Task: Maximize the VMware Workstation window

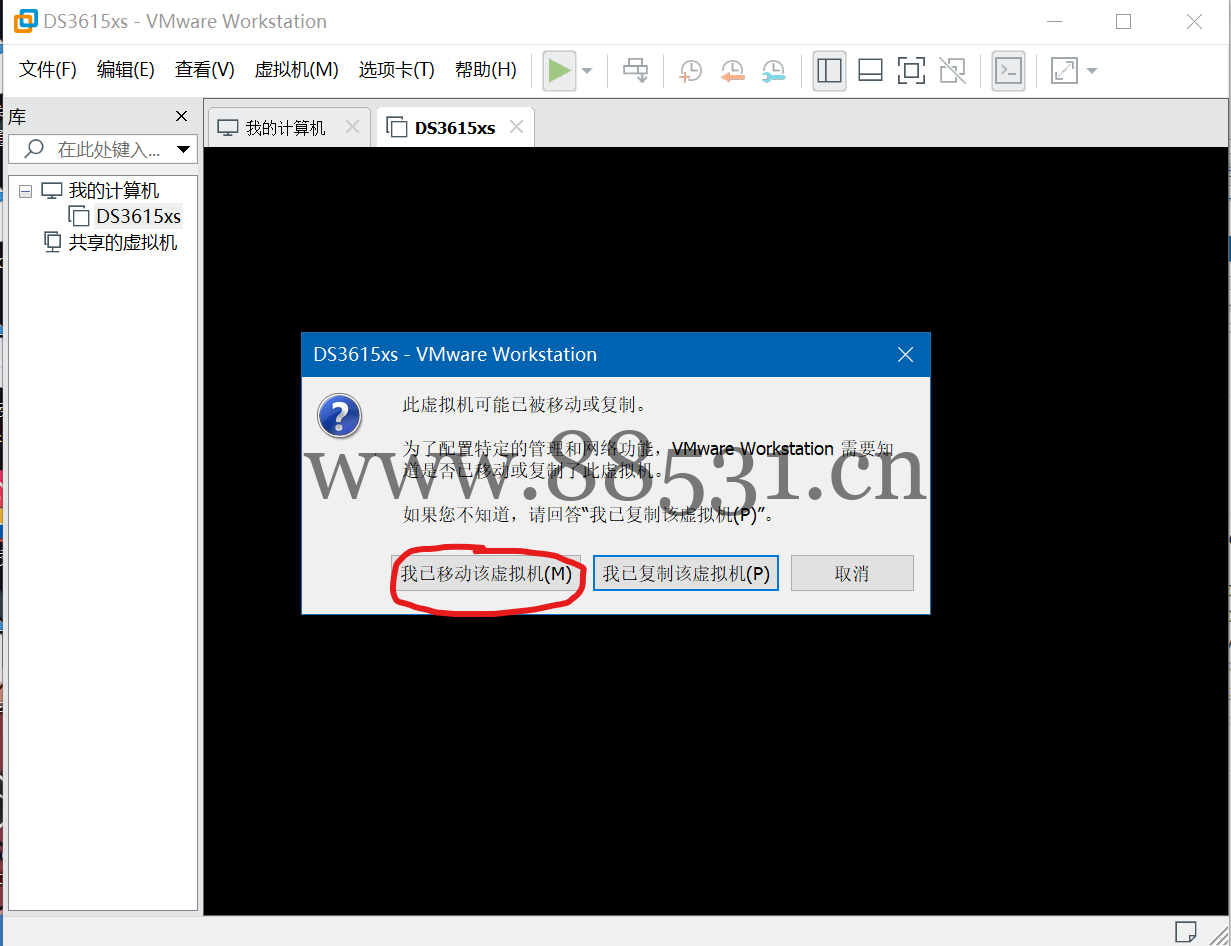Action: coord(1123,21)
